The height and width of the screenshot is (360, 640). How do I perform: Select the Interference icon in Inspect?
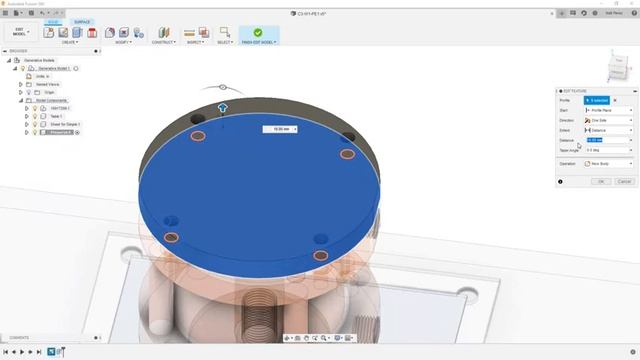pos(204,32)
